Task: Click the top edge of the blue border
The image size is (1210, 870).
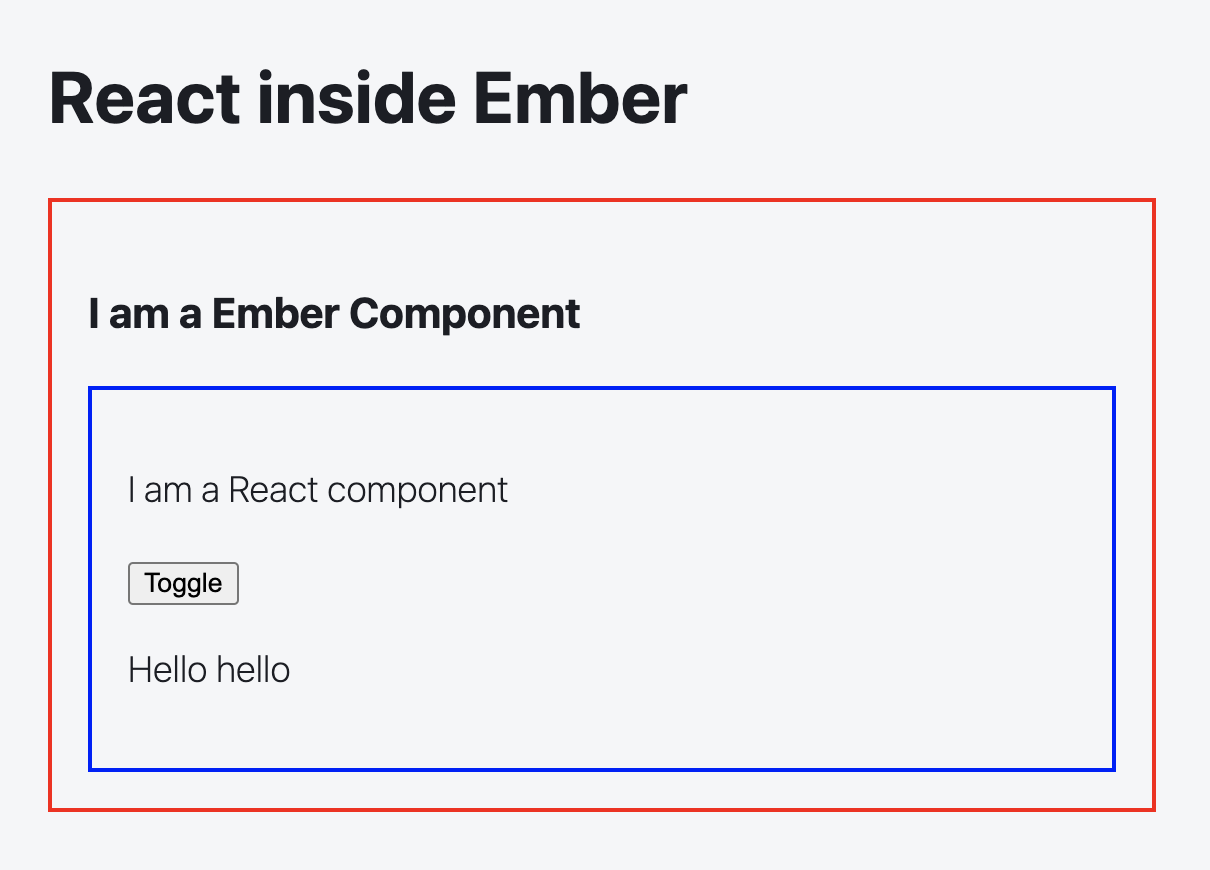Action: 600,388
